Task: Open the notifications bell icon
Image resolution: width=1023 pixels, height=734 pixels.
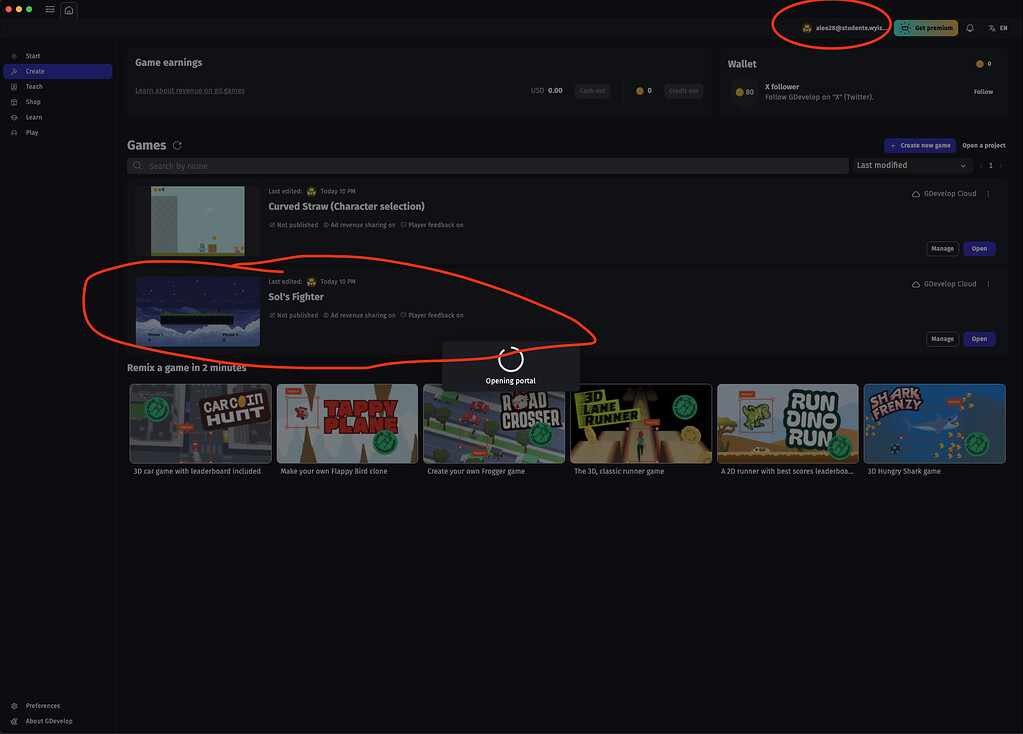Action: tap(970, 27)
